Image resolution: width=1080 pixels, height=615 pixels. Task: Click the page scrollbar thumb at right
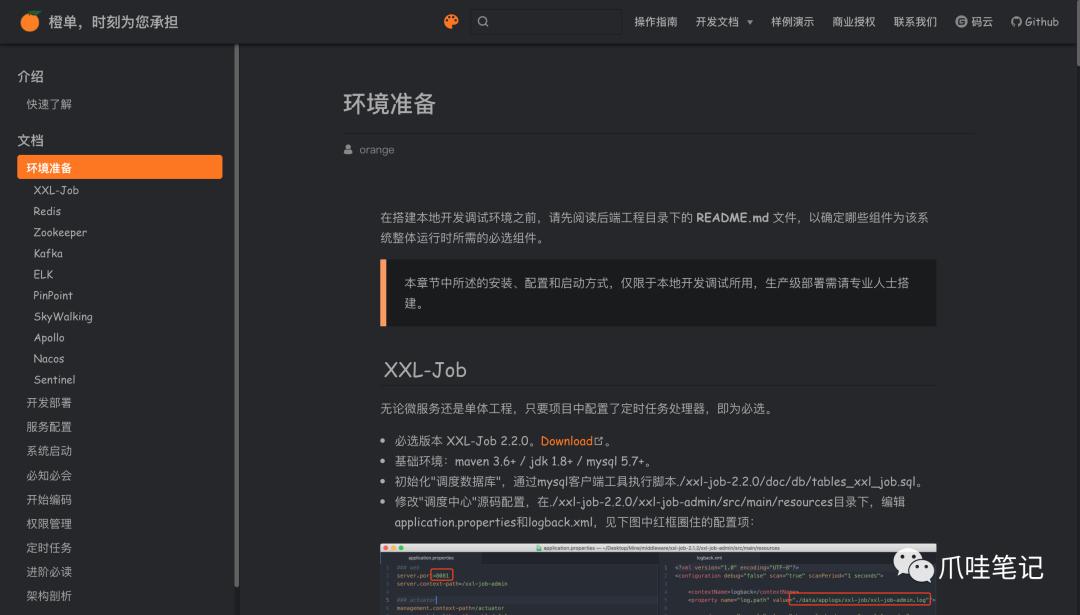1077,33
